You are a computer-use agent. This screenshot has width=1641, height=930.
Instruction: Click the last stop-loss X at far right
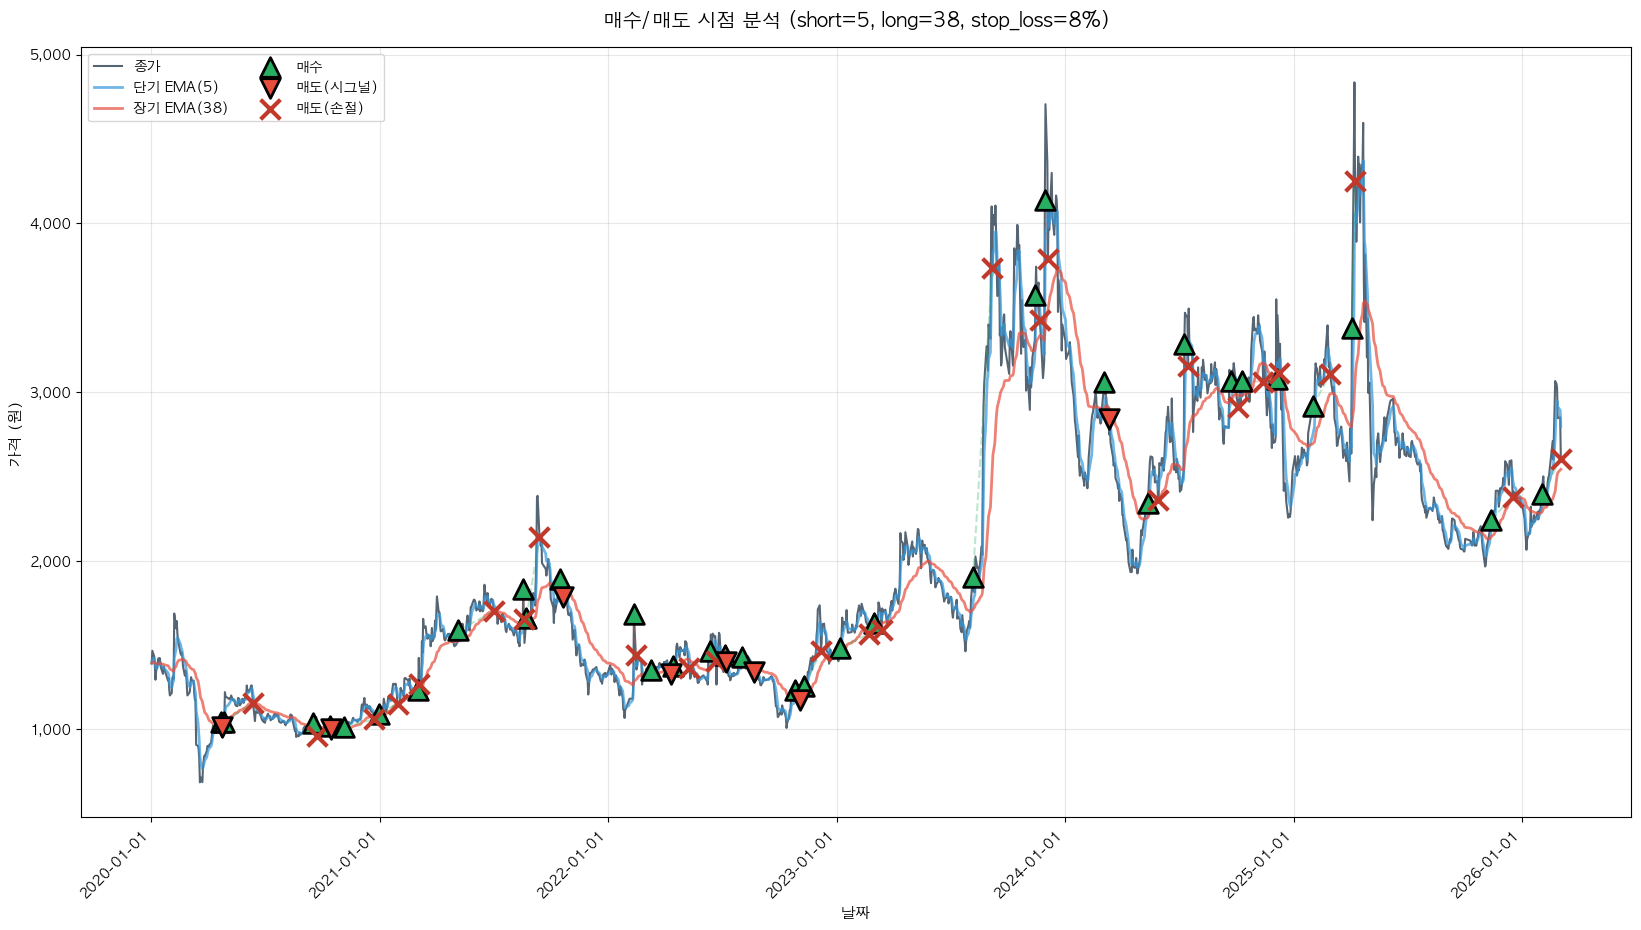click(1560, 459)
